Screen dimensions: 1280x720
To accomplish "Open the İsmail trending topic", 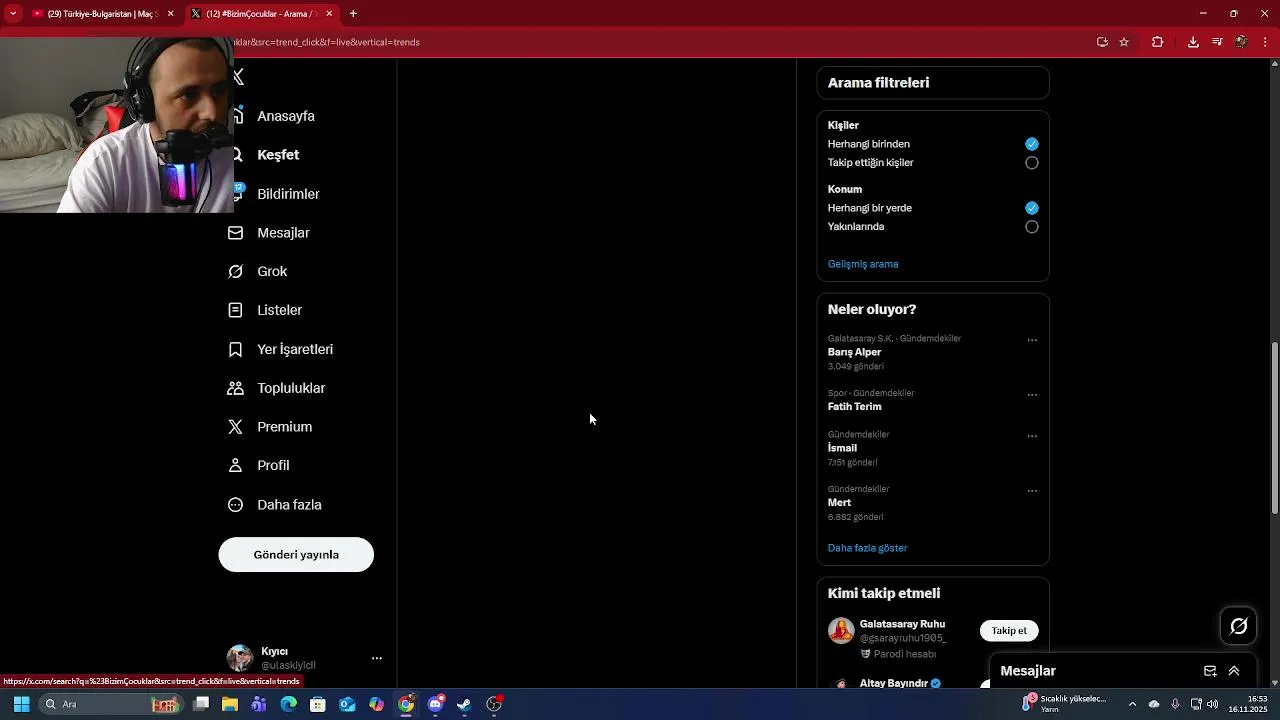I will pos(842,448).
